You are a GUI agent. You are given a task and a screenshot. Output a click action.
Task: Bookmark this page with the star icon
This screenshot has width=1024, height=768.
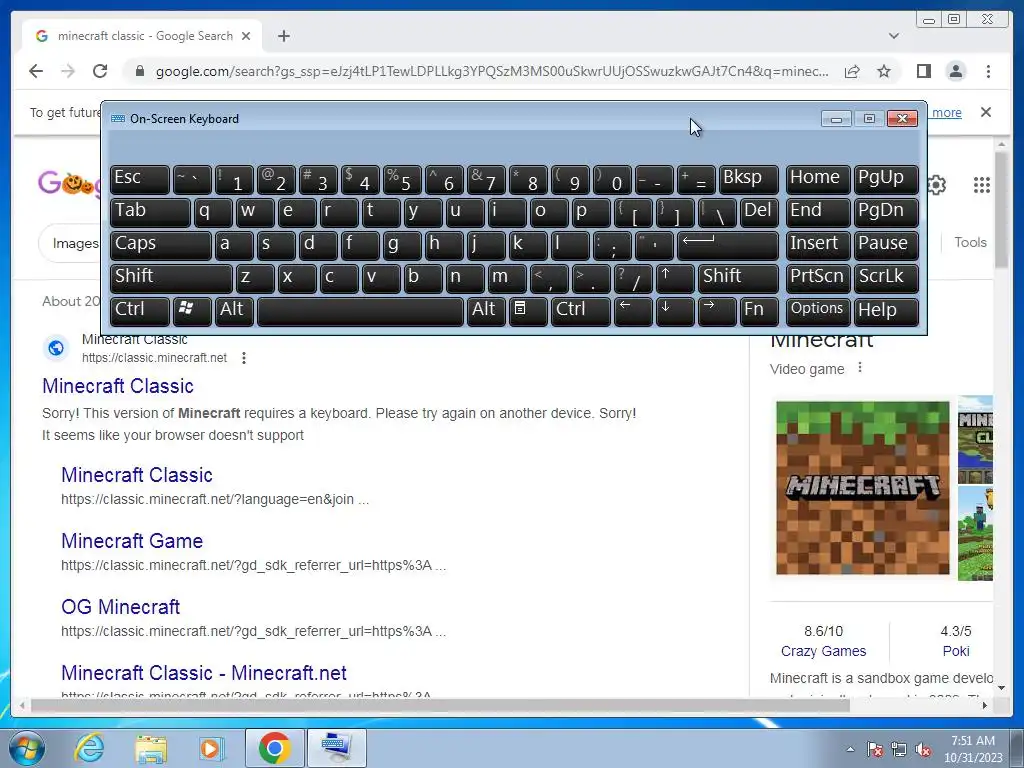tap(884, 71)
